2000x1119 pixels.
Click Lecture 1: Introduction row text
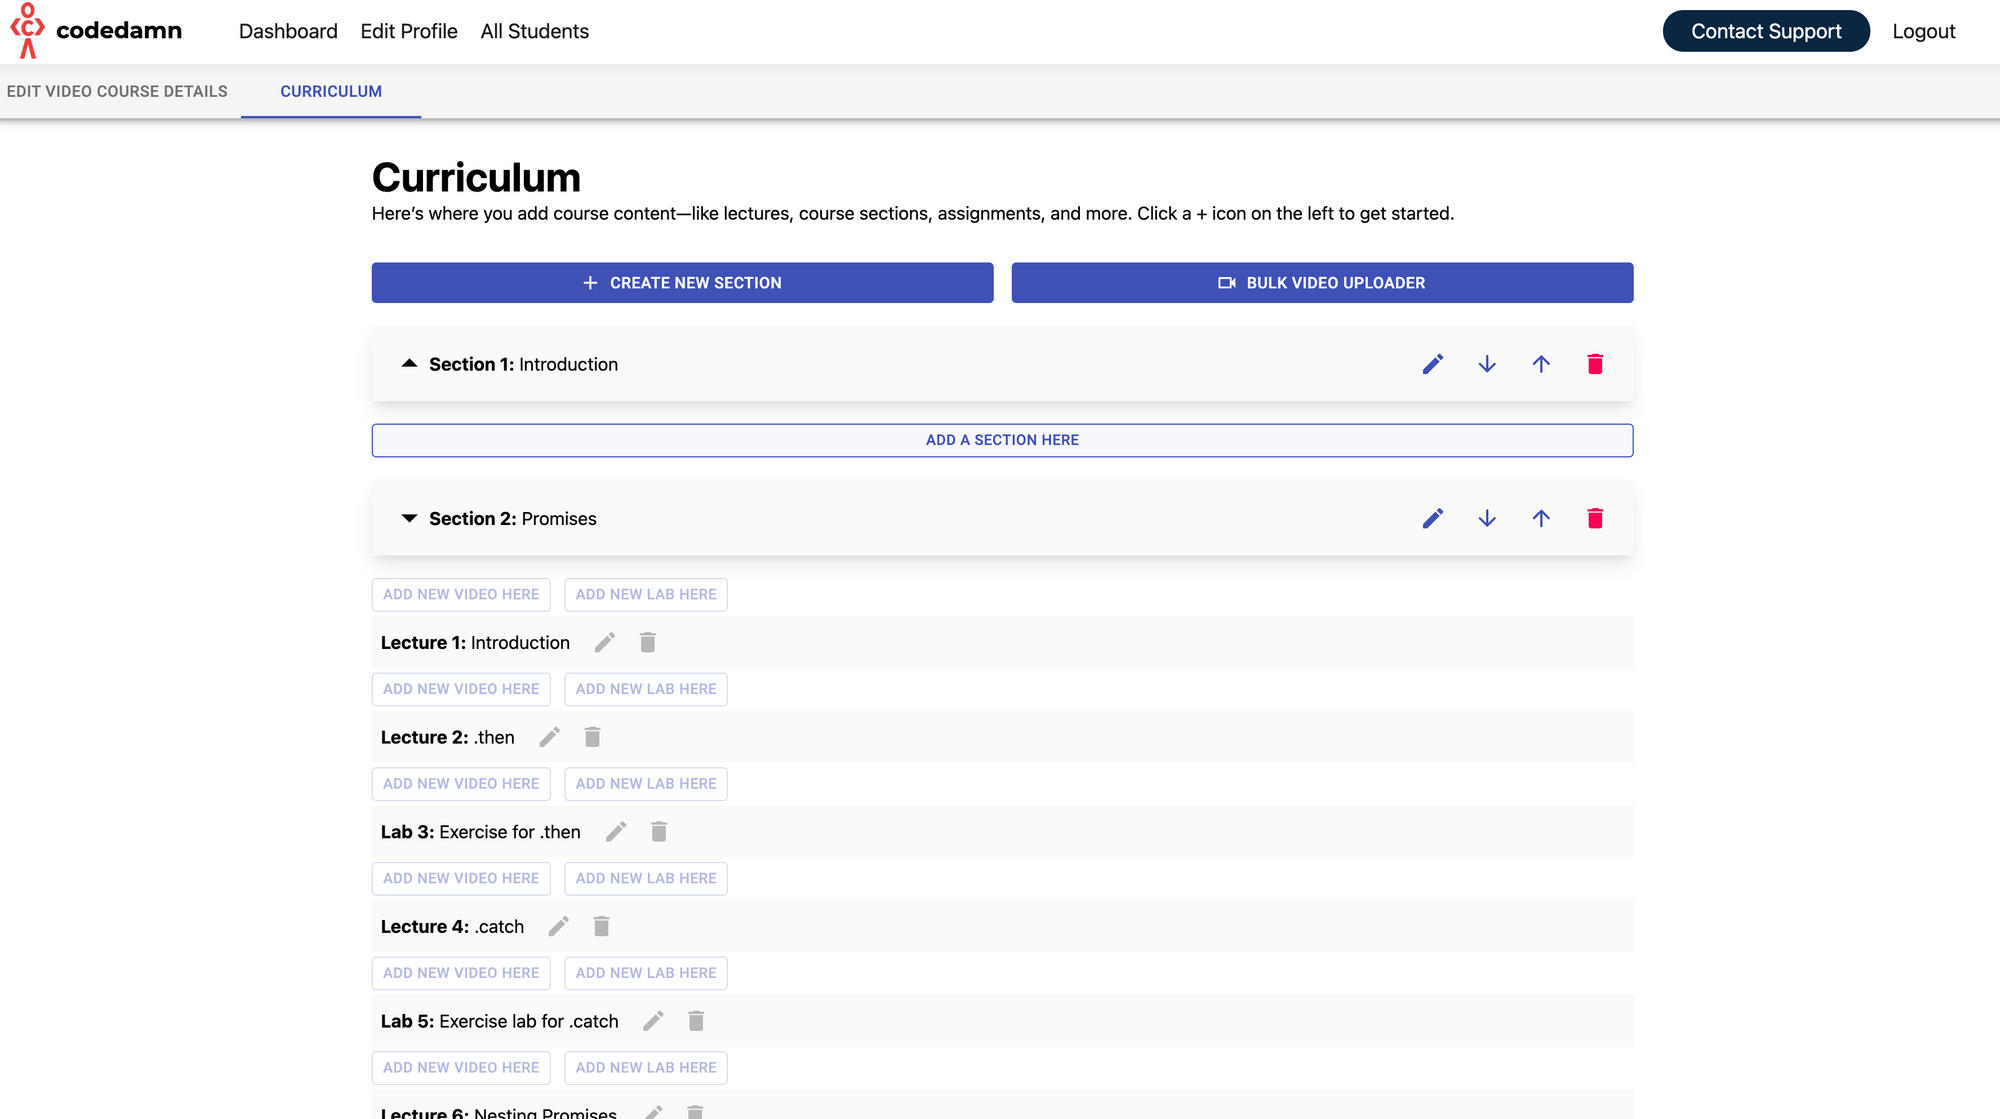click(x=475, y=642)
